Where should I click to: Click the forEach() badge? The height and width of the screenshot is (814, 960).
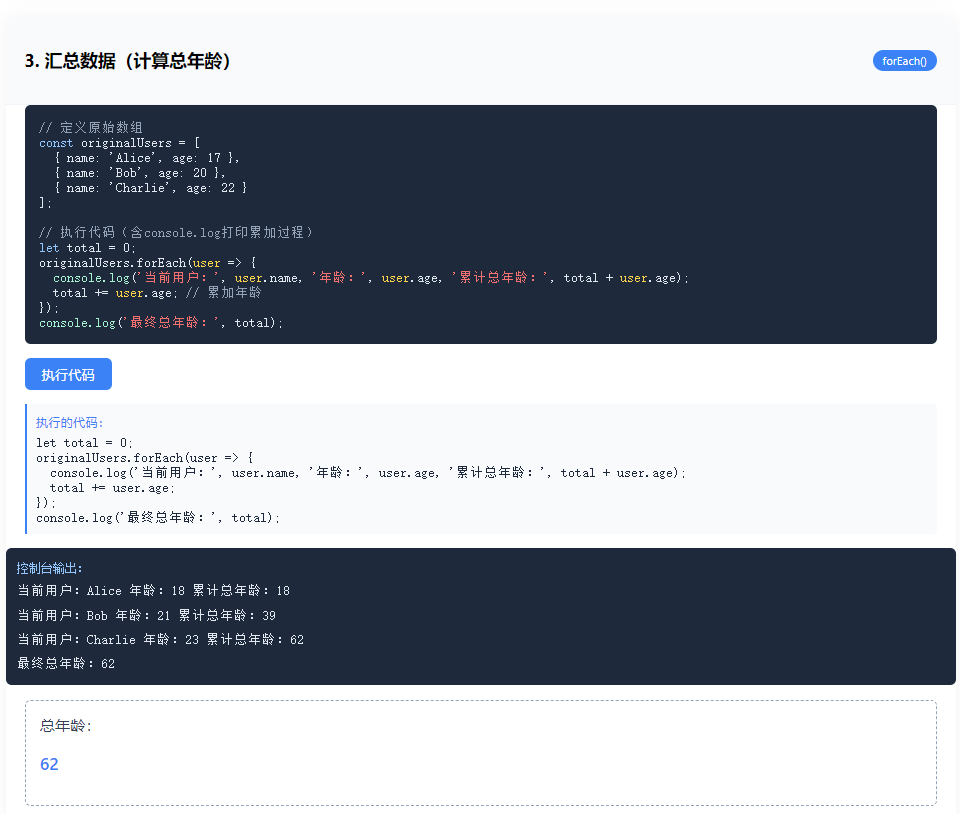click(x=904, y=61)
